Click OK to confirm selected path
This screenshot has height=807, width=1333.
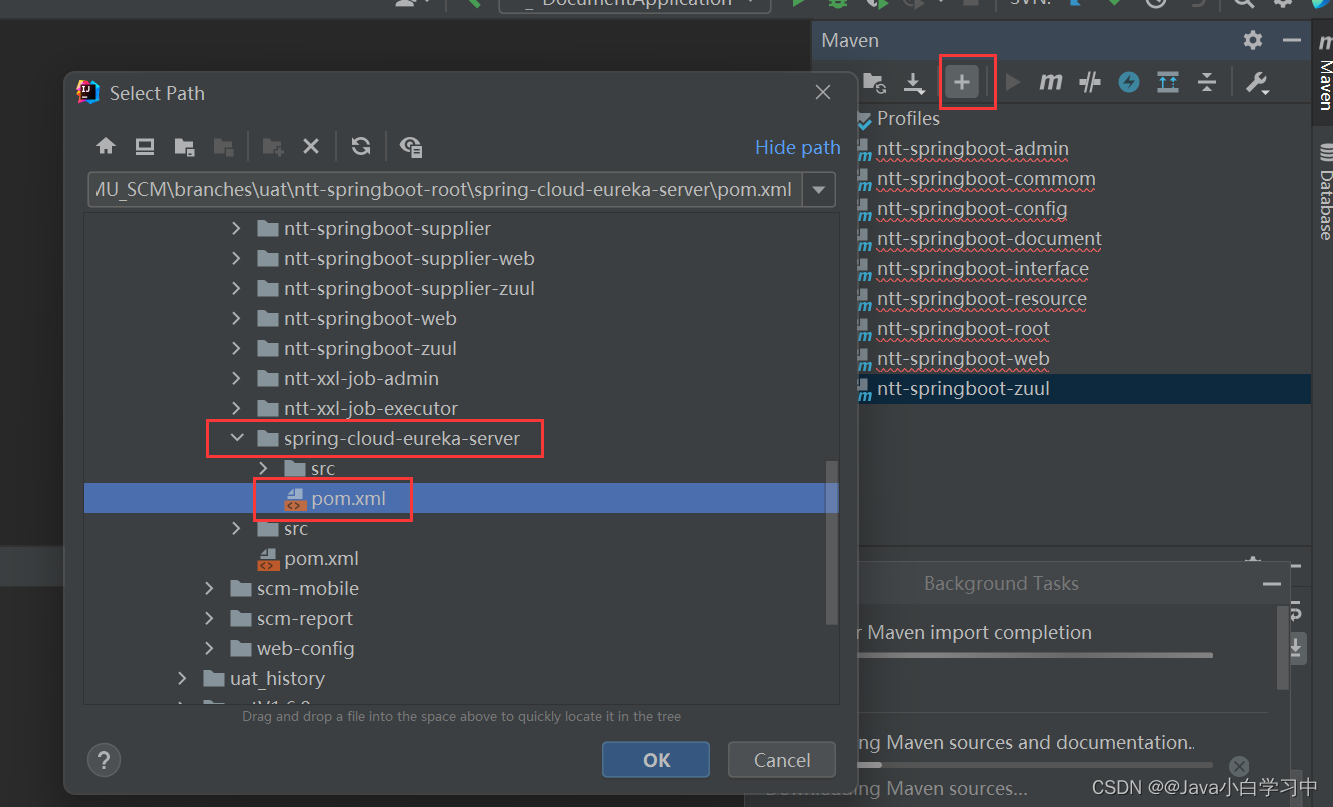[656, 760]
